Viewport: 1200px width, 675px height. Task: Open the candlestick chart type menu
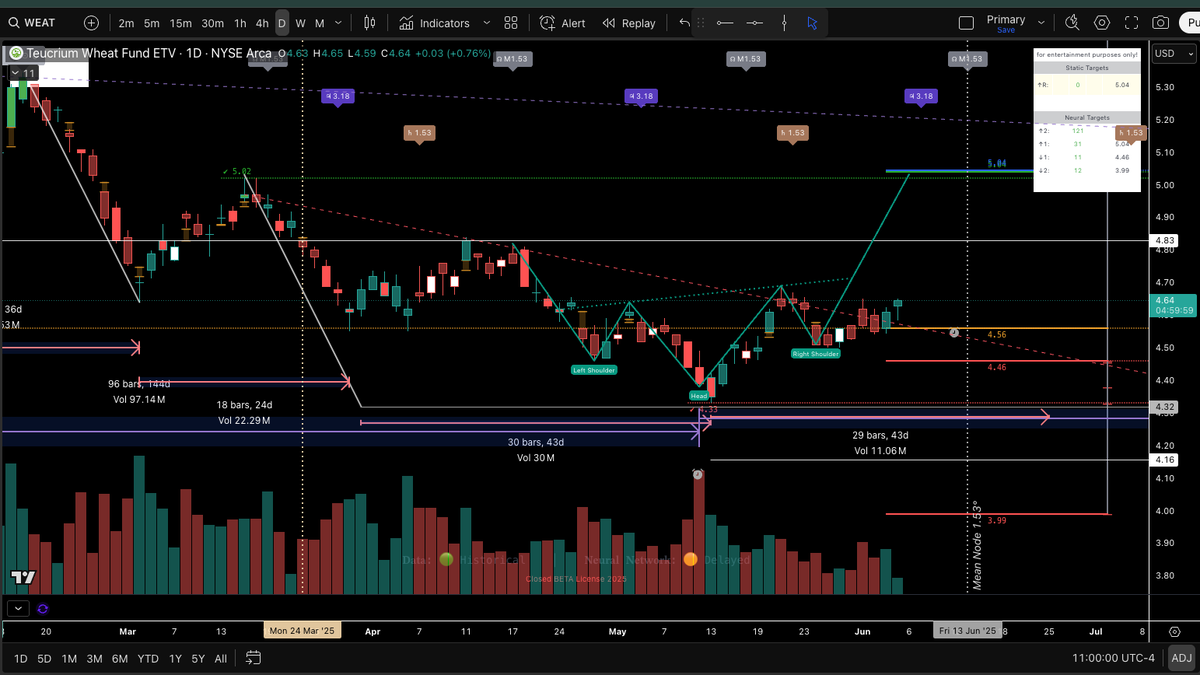point(370,23)
